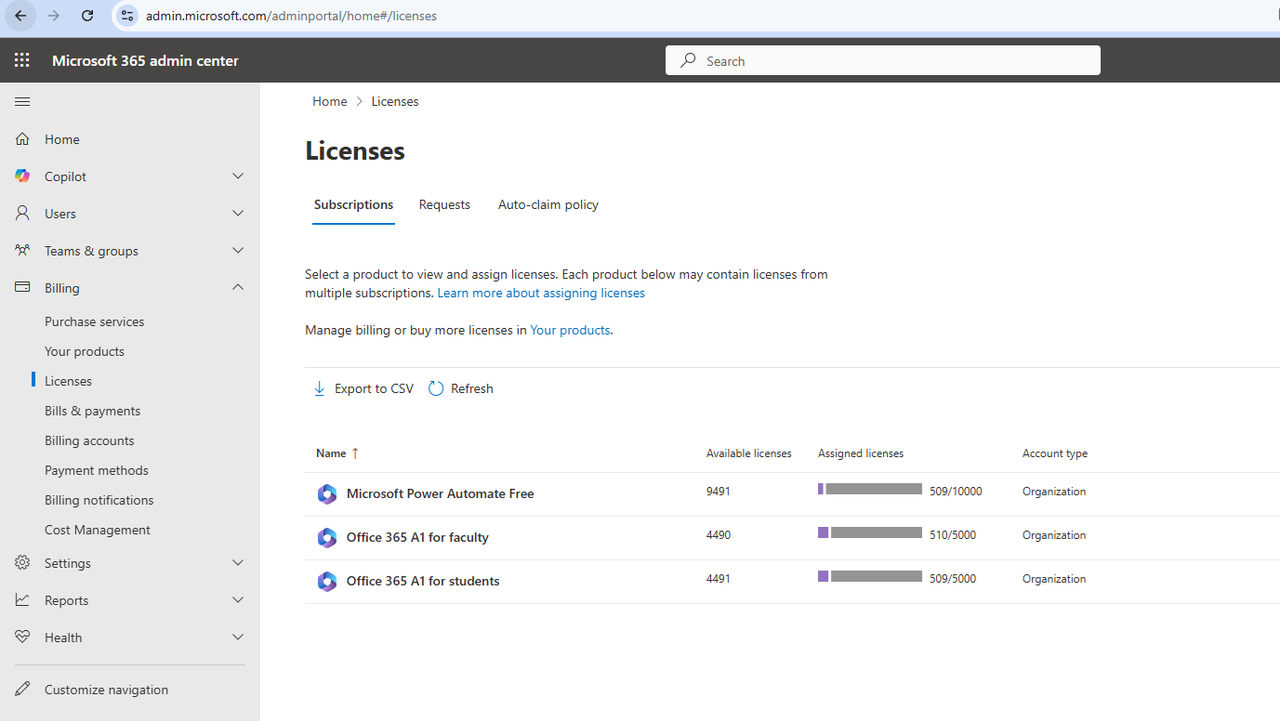Image resolution: width=1280 pixels, height=721 pixels.
Task: Expand the Users menu chevron
Action: pyautogui.click(x=238, y=213)
